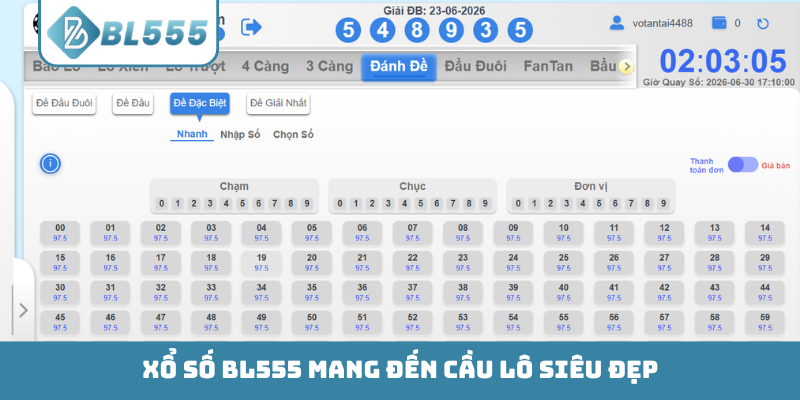
Task: Click the 02:03:05 countdown timer
Action: (723, 61)
